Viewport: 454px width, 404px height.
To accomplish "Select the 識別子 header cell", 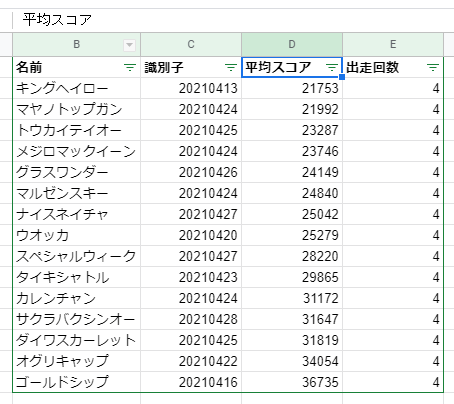I will (191, 67).
